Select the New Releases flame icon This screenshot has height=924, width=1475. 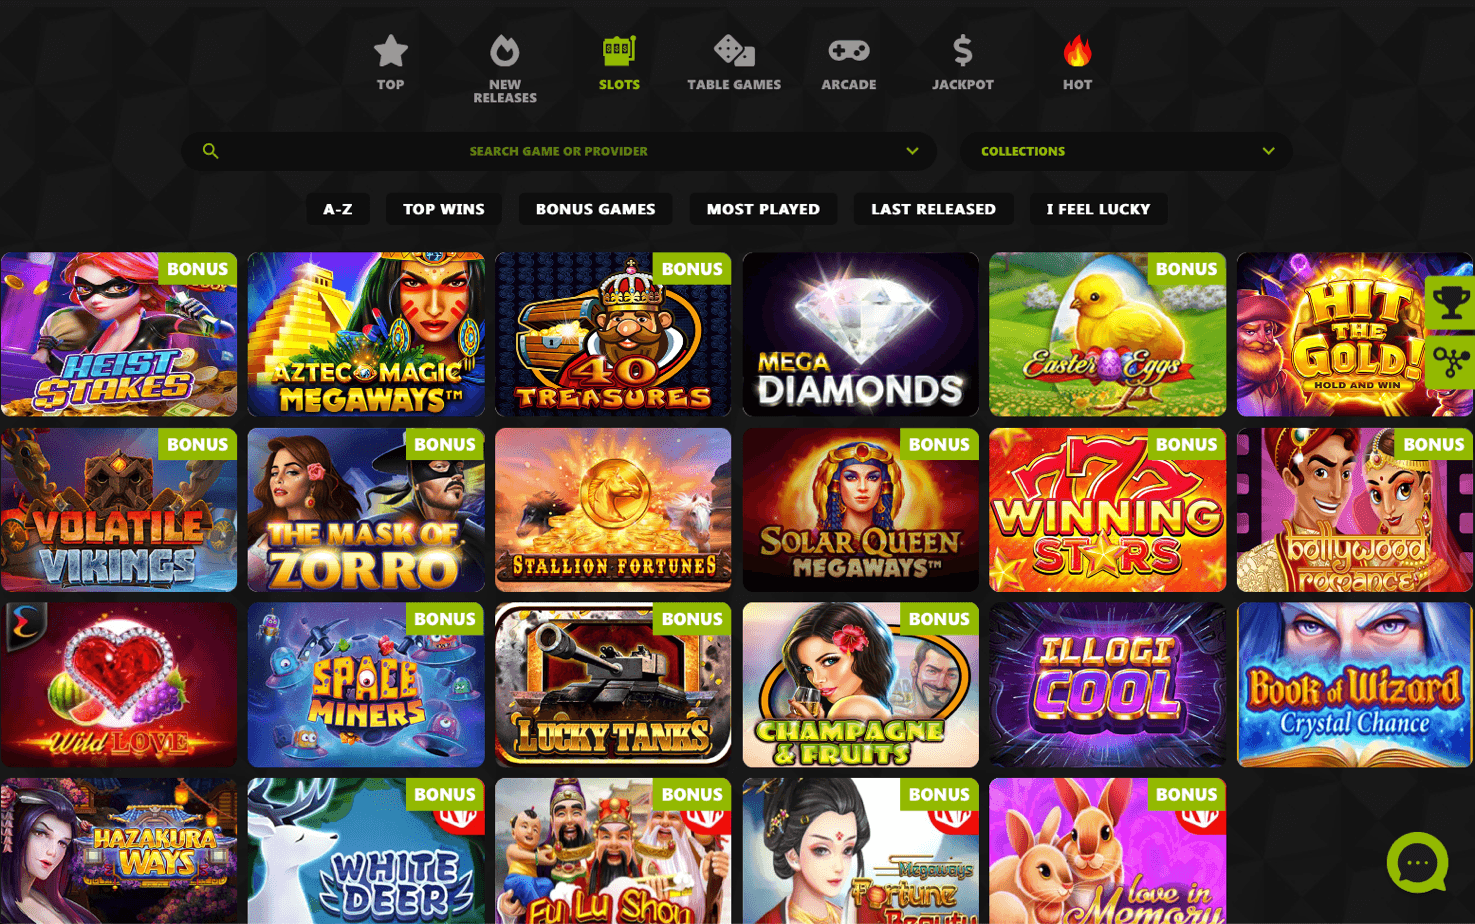coord(505,50)
